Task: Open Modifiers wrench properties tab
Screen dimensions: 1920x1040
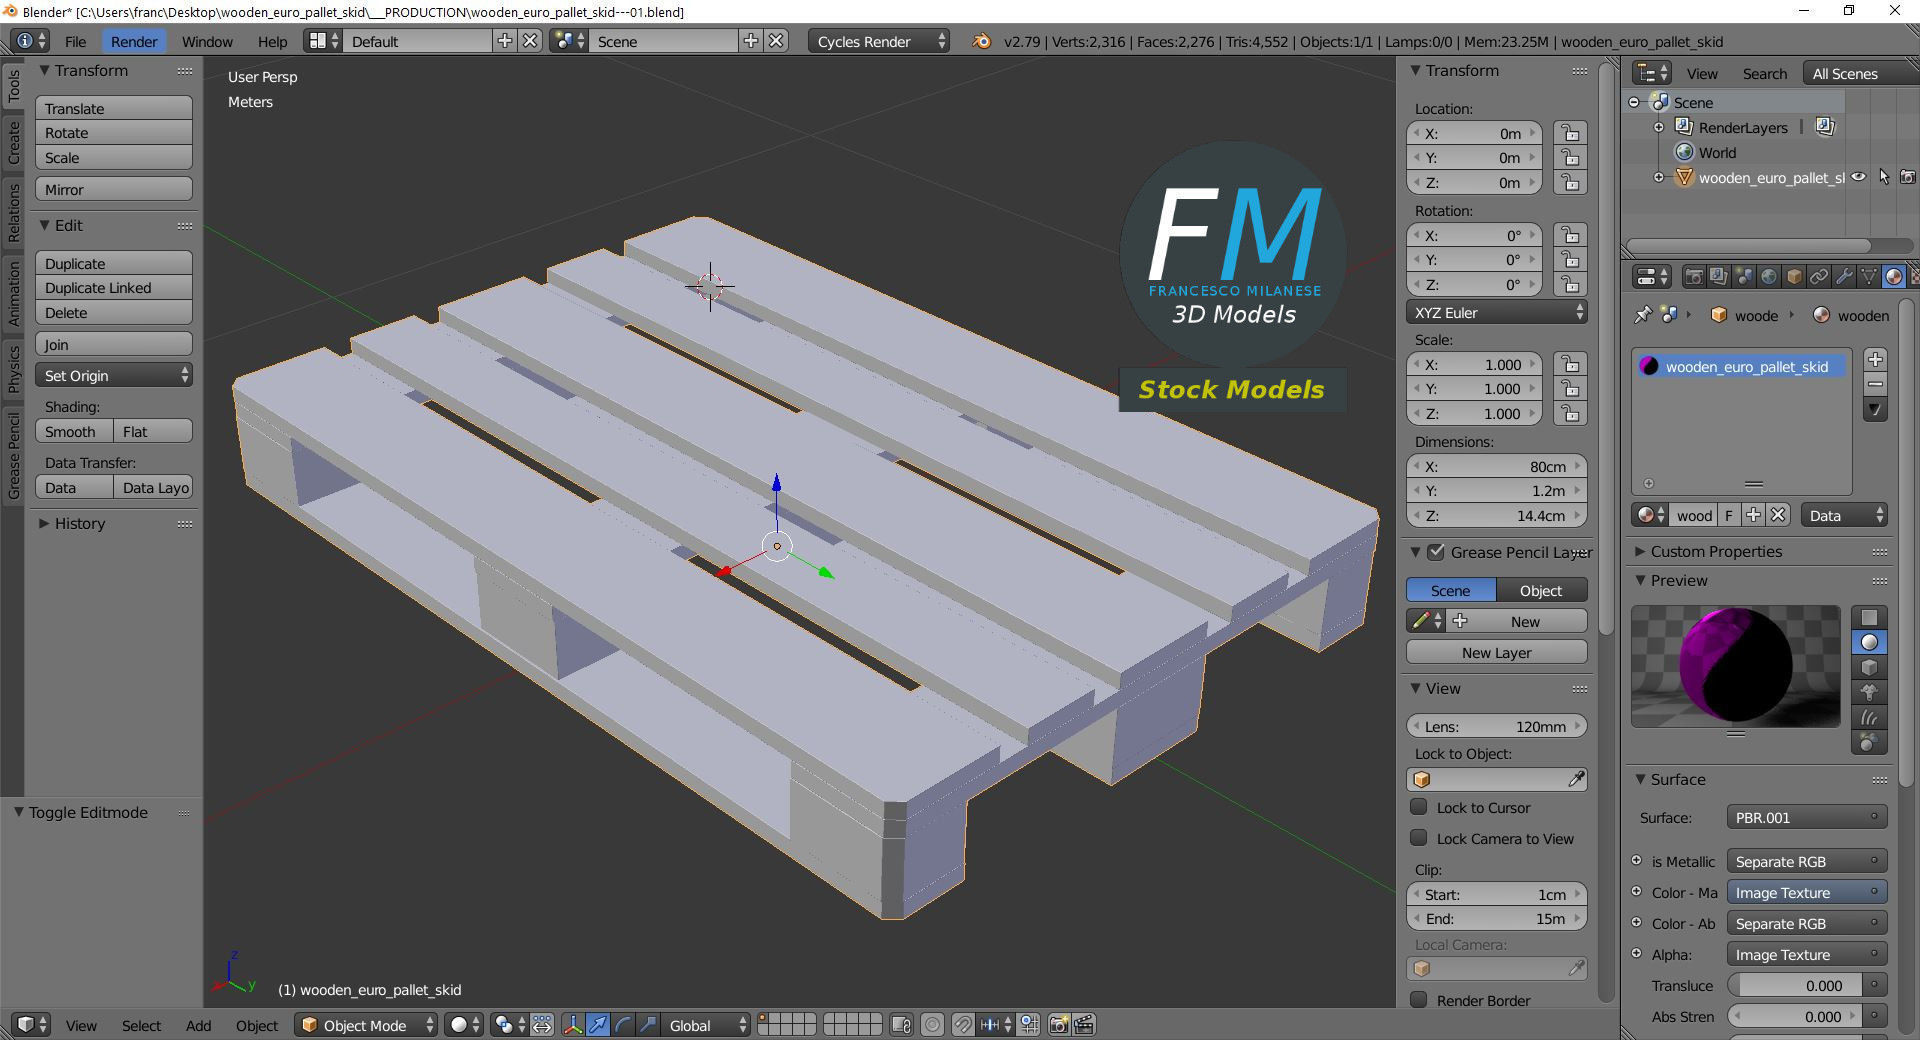Action: pos(1844,277)
